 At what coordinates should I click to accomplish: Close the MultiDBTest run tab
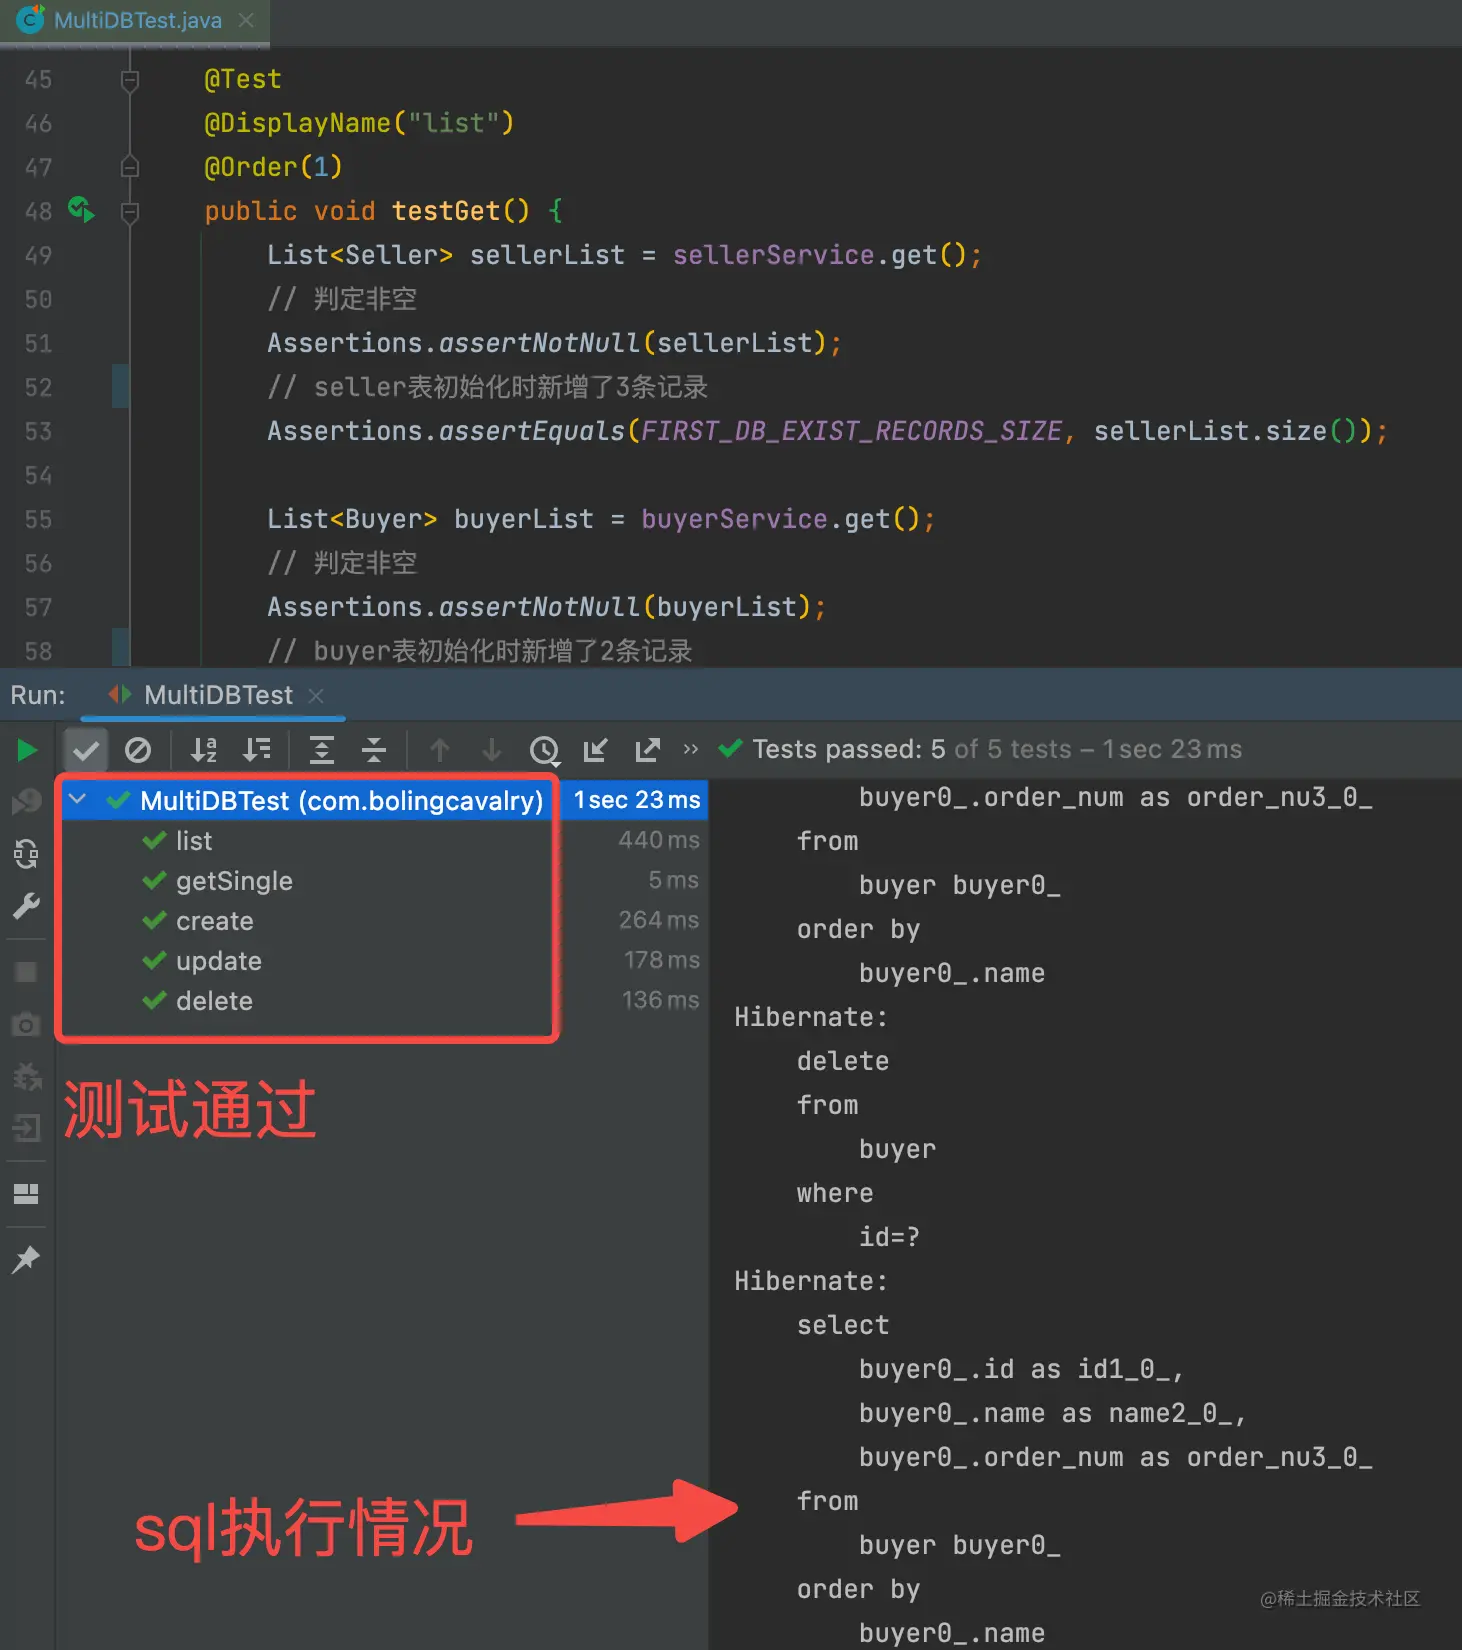316,695
